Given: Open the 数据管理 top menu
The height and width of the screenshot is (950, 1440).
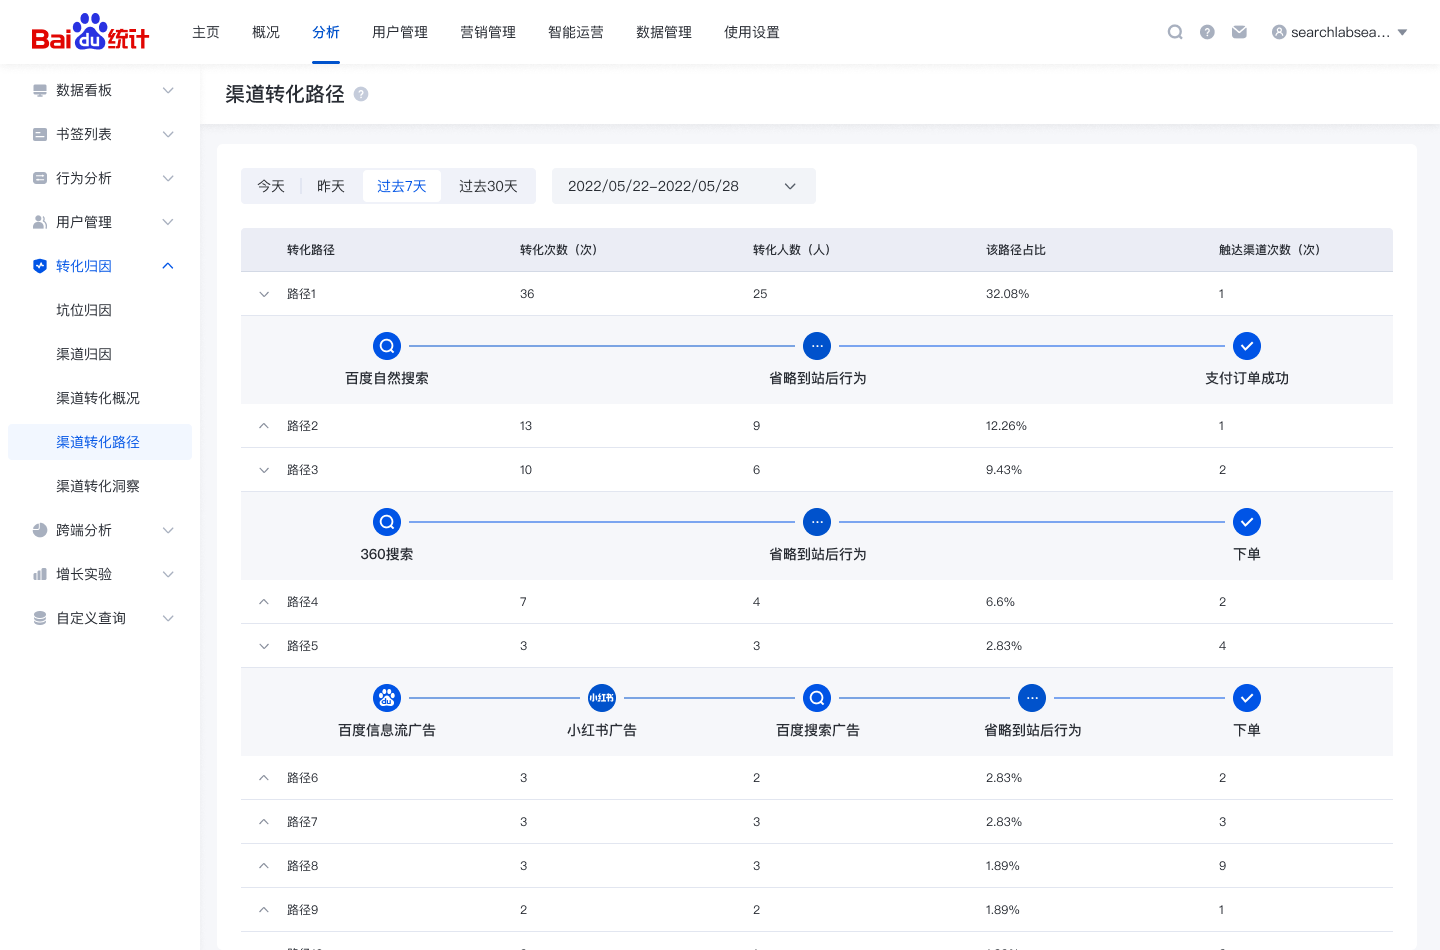Looking at the screenshot, I should [x=664, y=32].
